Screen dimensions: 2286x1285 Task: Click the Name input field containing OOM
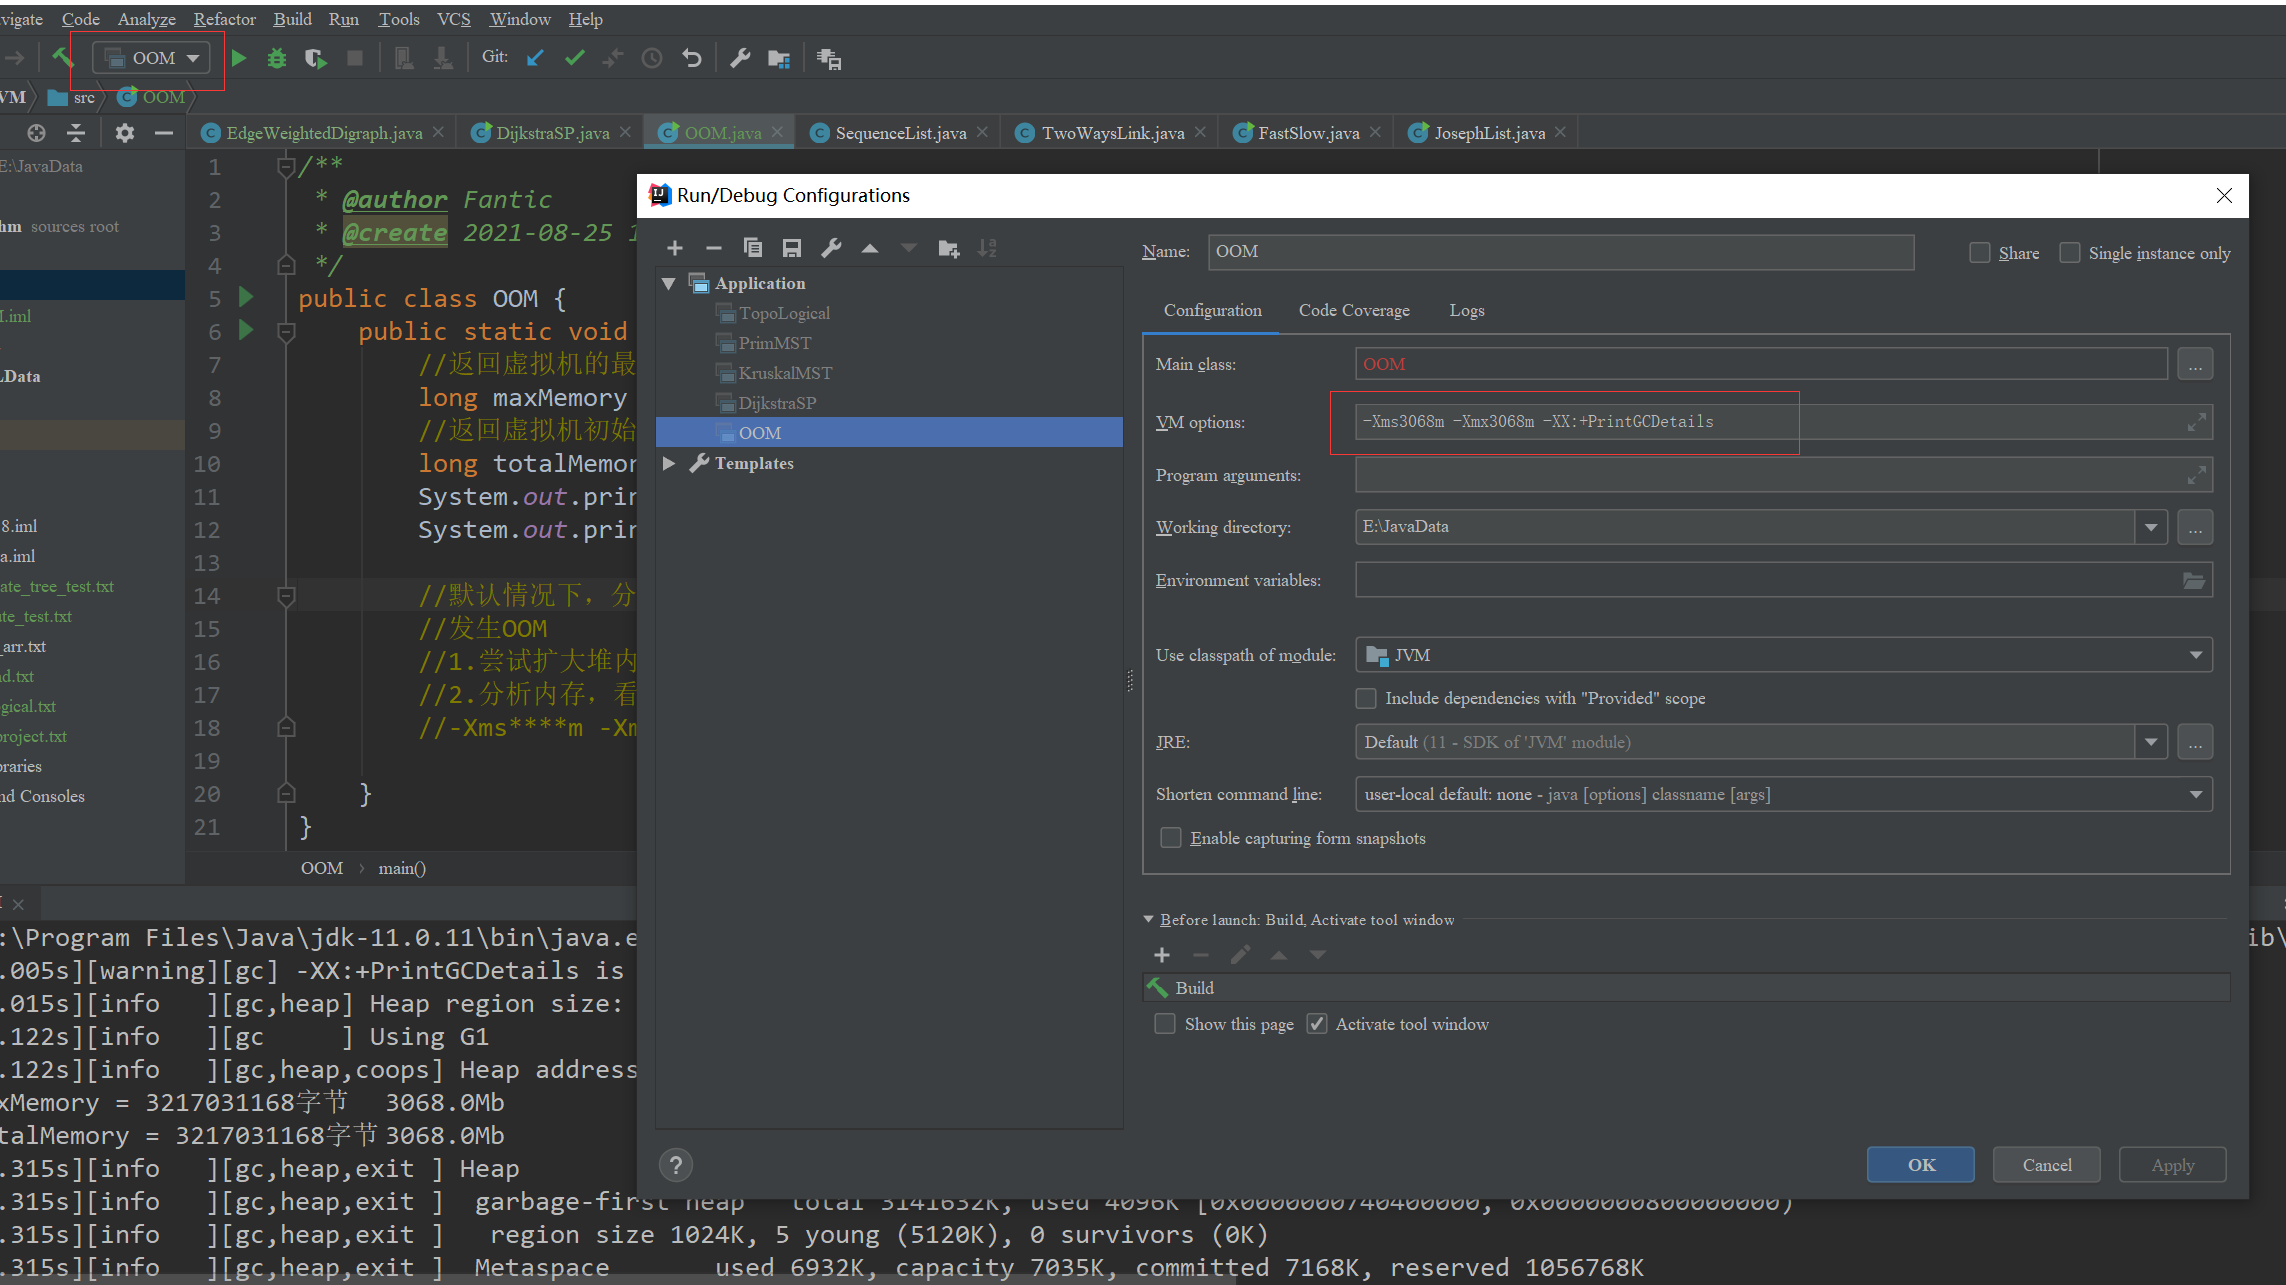tap(1561, 252)
